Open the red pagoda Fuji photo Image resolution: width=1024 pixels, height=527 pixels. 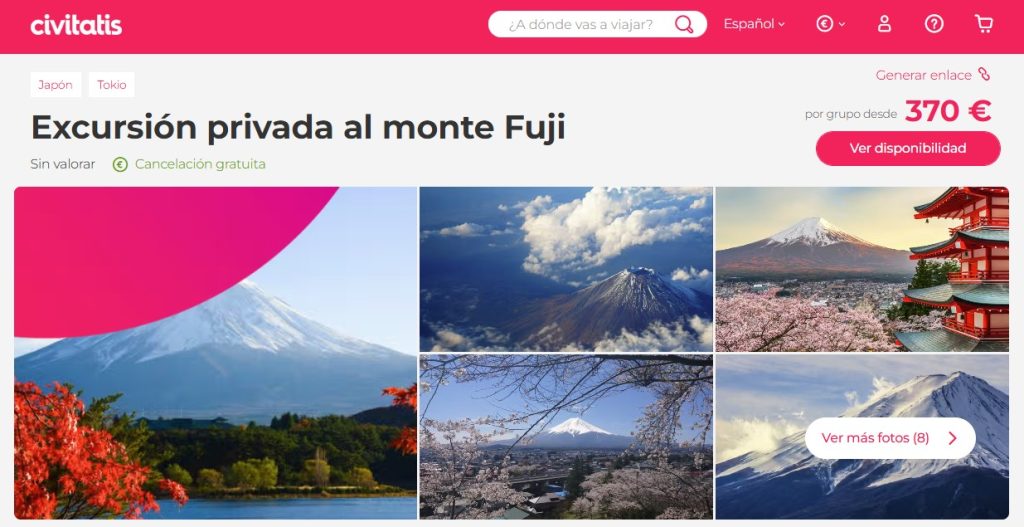tap(862, 269)
